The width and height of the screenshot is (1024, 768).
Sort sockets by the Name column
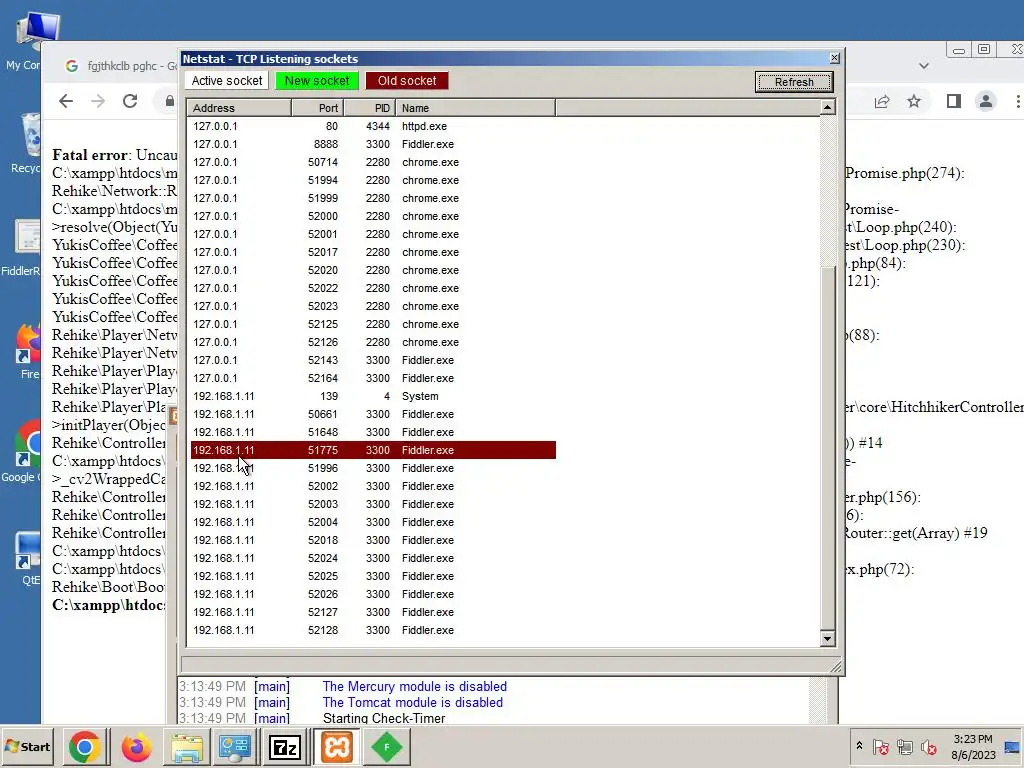tap(475, 108)
